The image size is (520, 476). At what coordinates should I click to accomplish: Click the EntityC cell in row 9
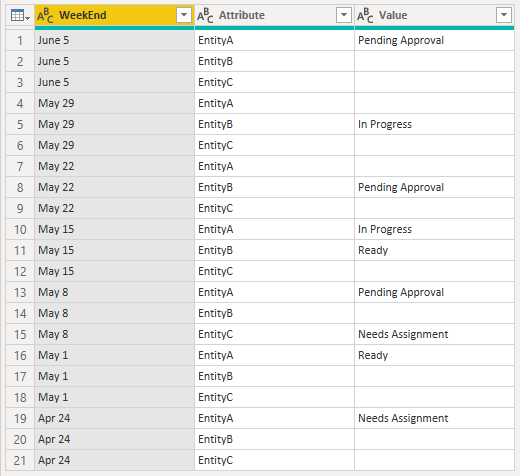(x=274, y=209)
